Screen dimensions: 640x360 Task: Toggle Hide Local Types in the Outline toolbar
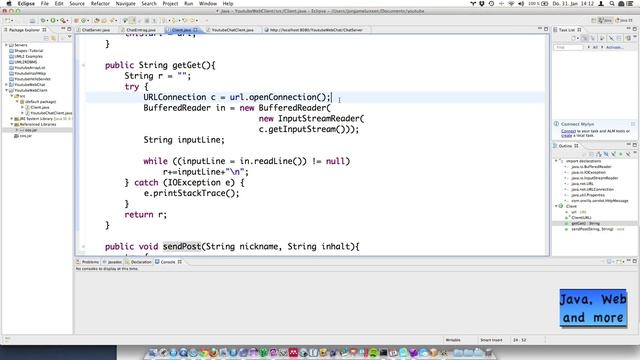pyautogui.click(x=628, y=154)
